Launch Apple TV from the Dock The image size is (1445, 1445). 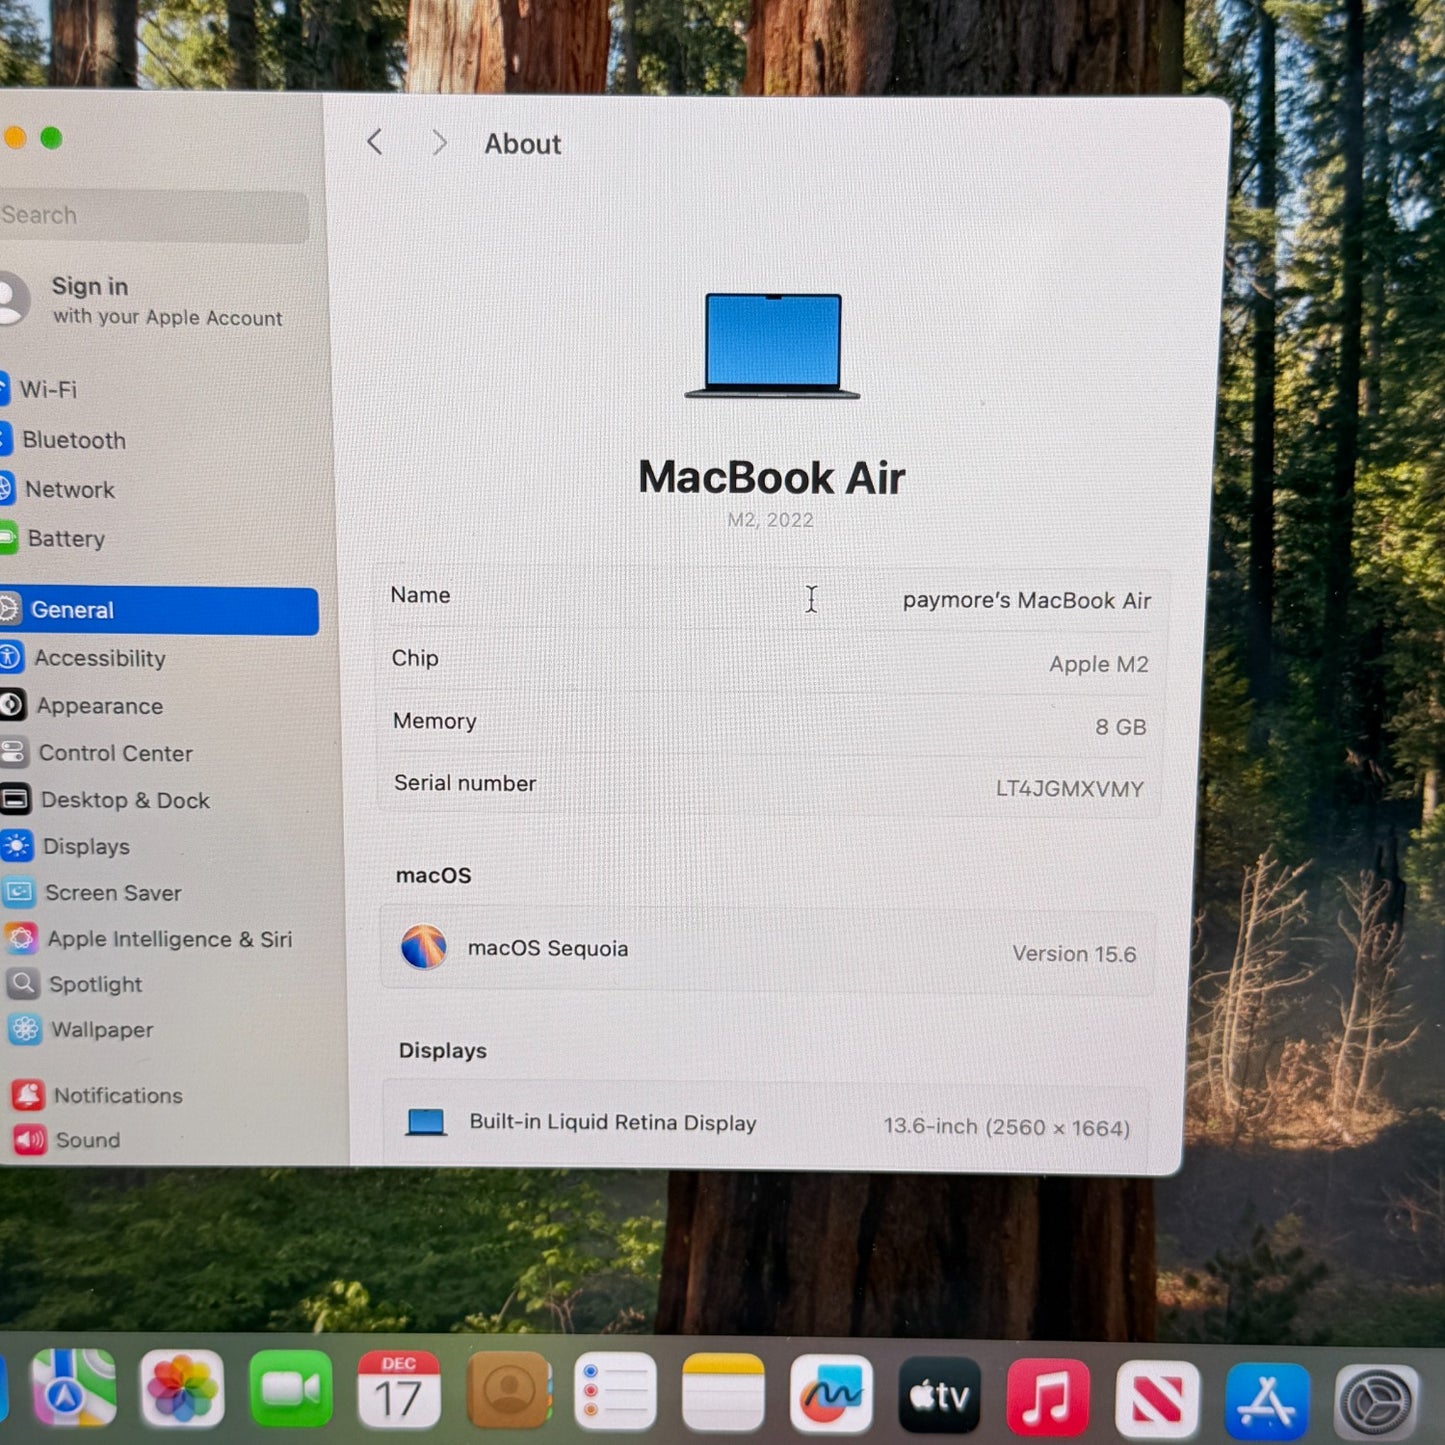coord(939,1395)
